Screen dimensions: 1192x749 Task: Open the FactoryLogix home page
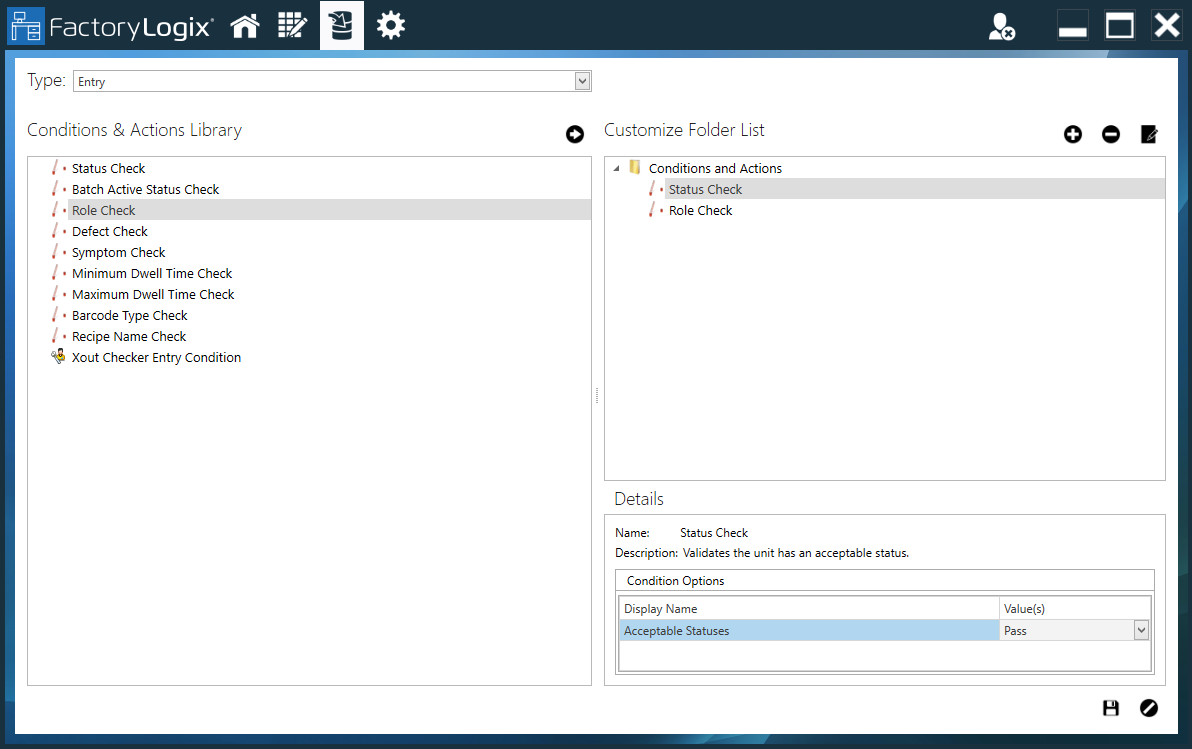point(245,26)
